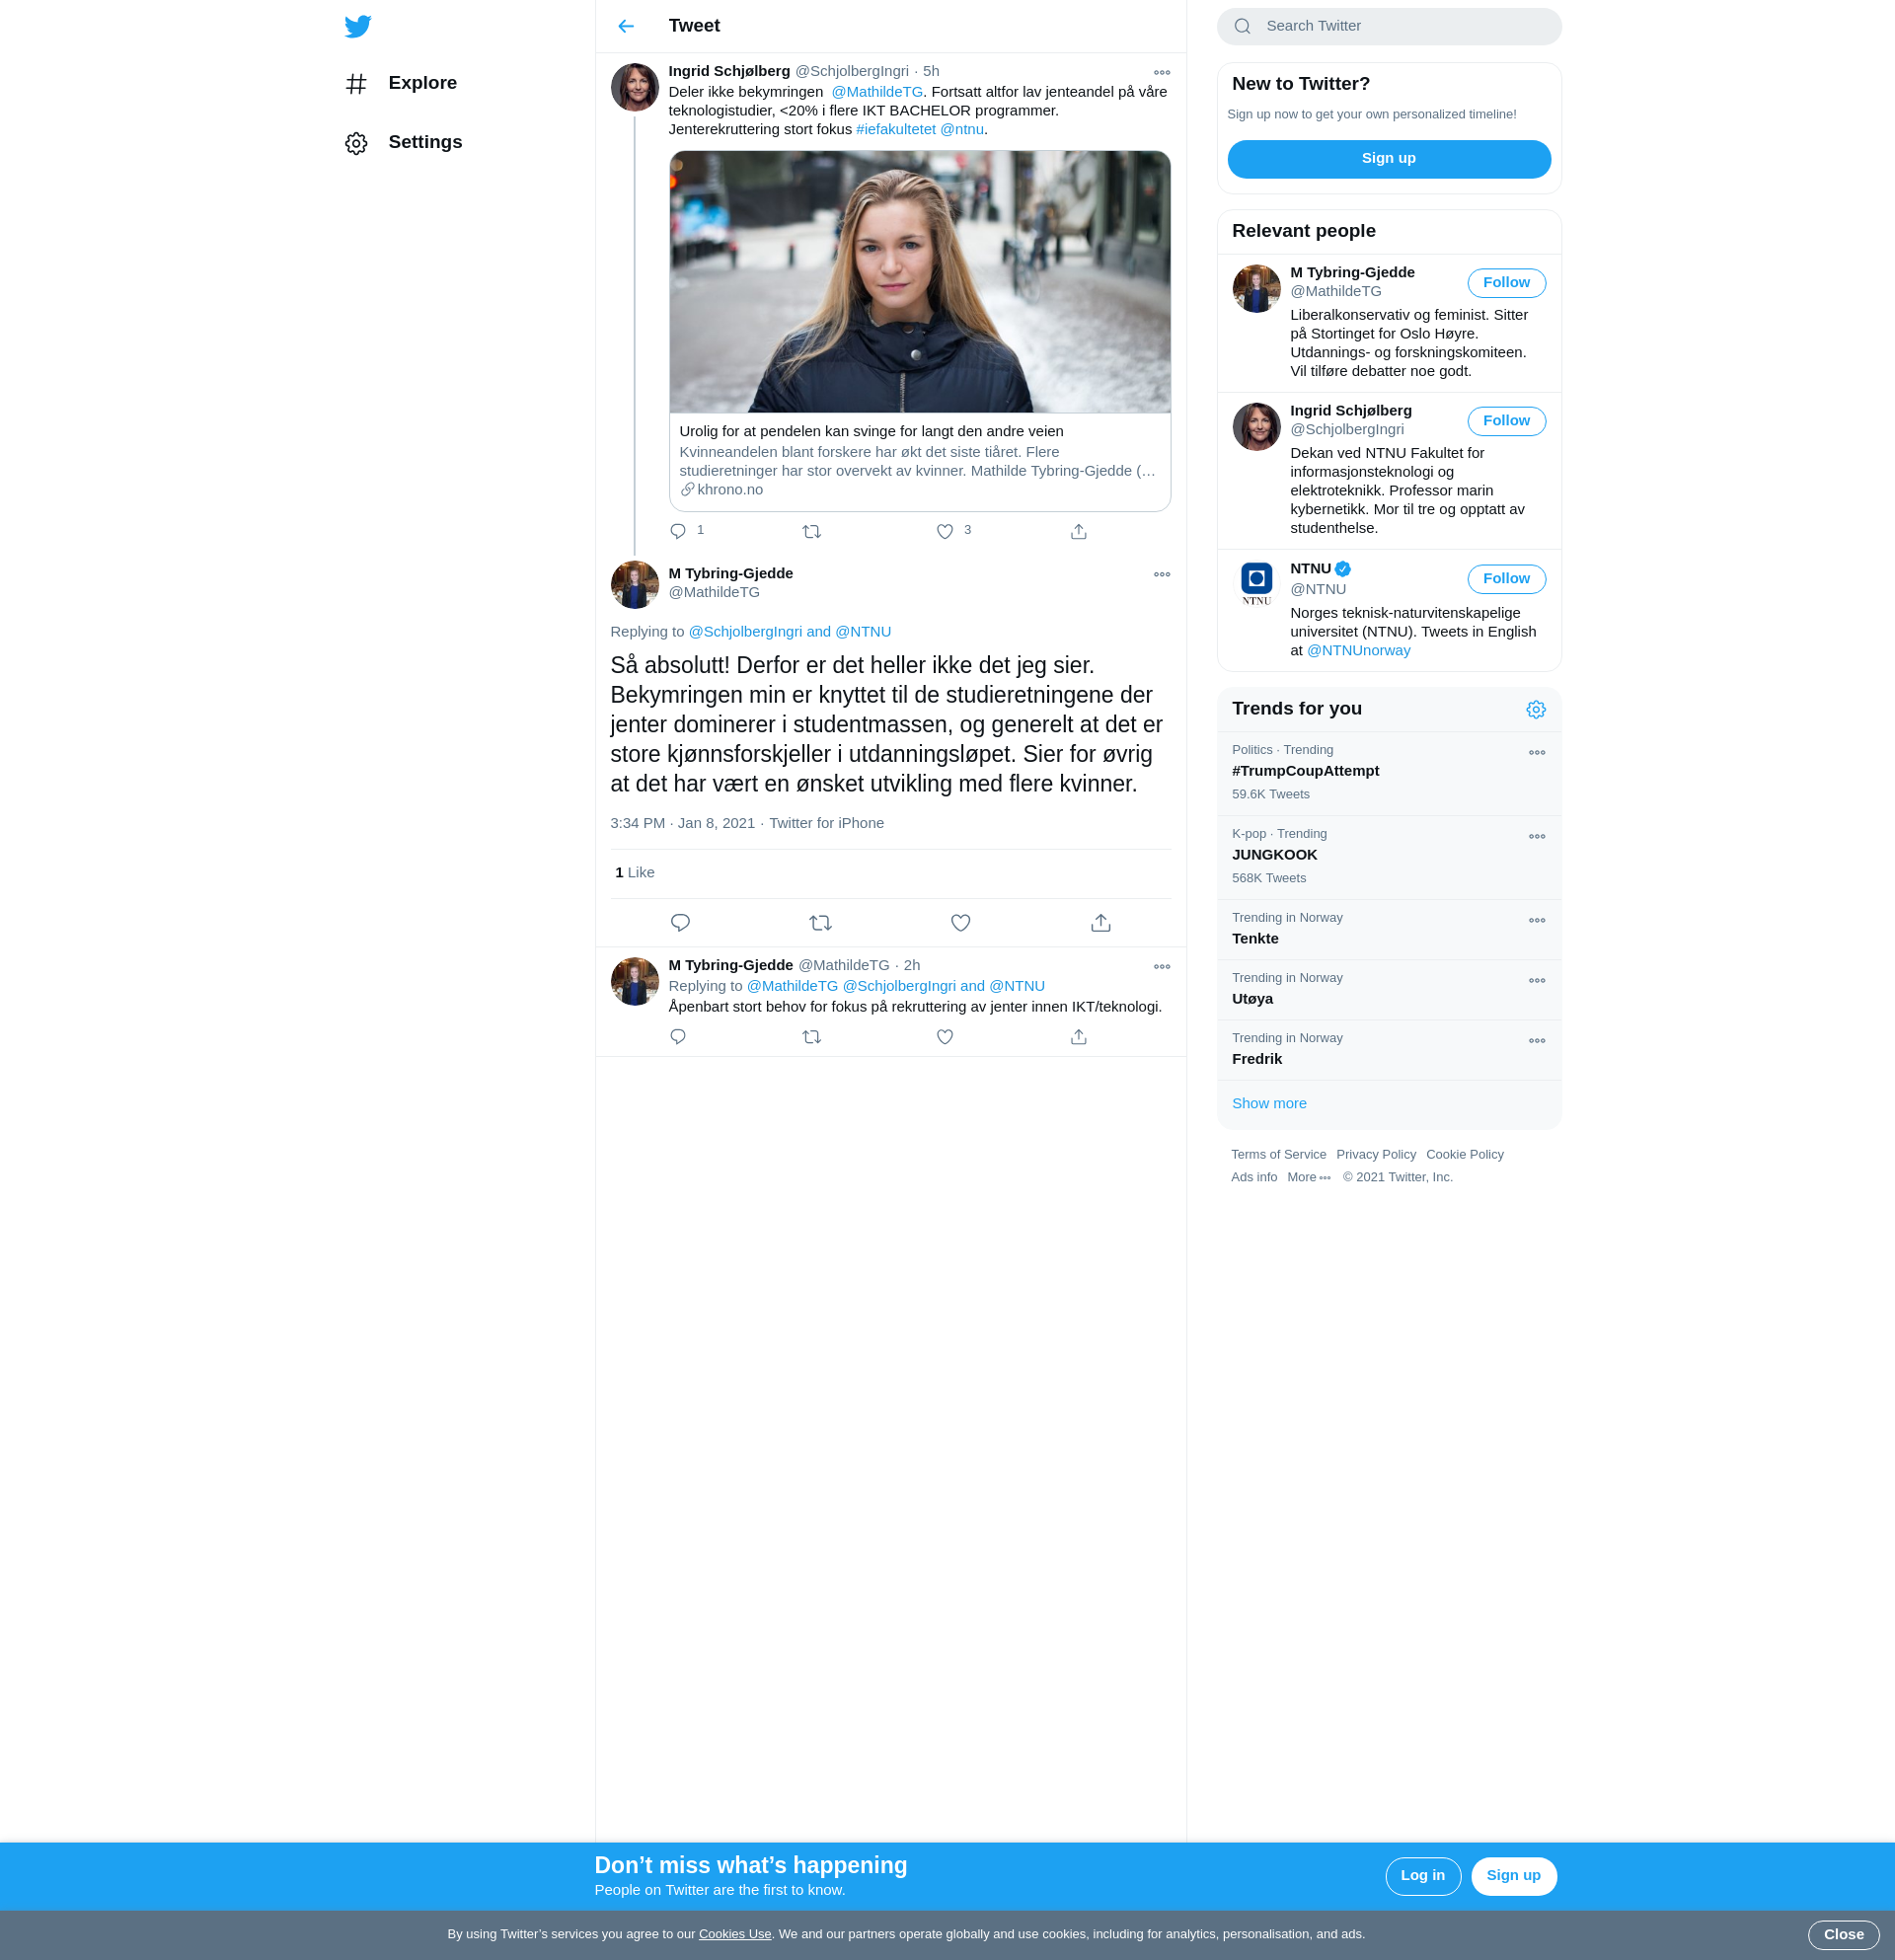This screenshot has height=1960, width=1895.
Task: Open more options on the main tweet
Action: click(1161, 574)
